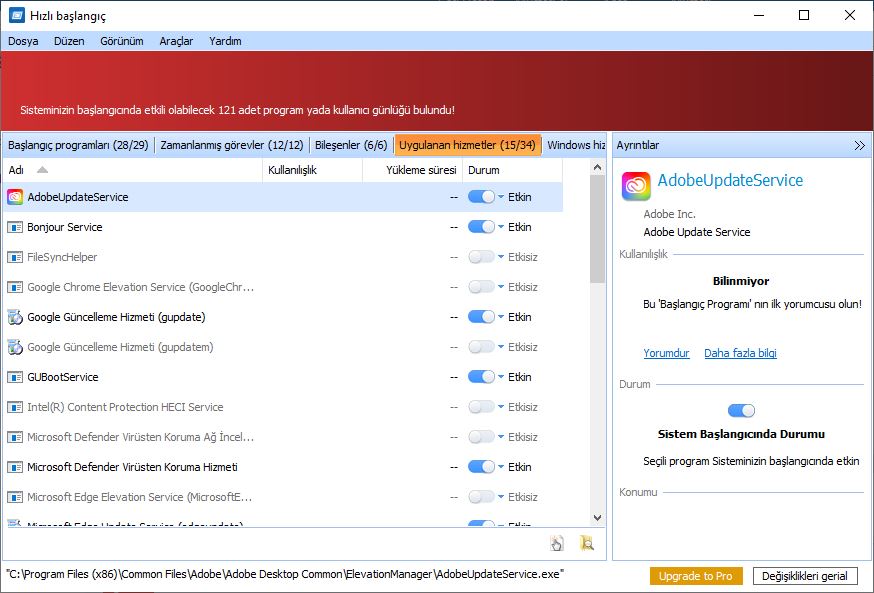Click the Intel(R) Content Protection HECI Service icon
Screen dimensions: 874x593
point(15,407)
